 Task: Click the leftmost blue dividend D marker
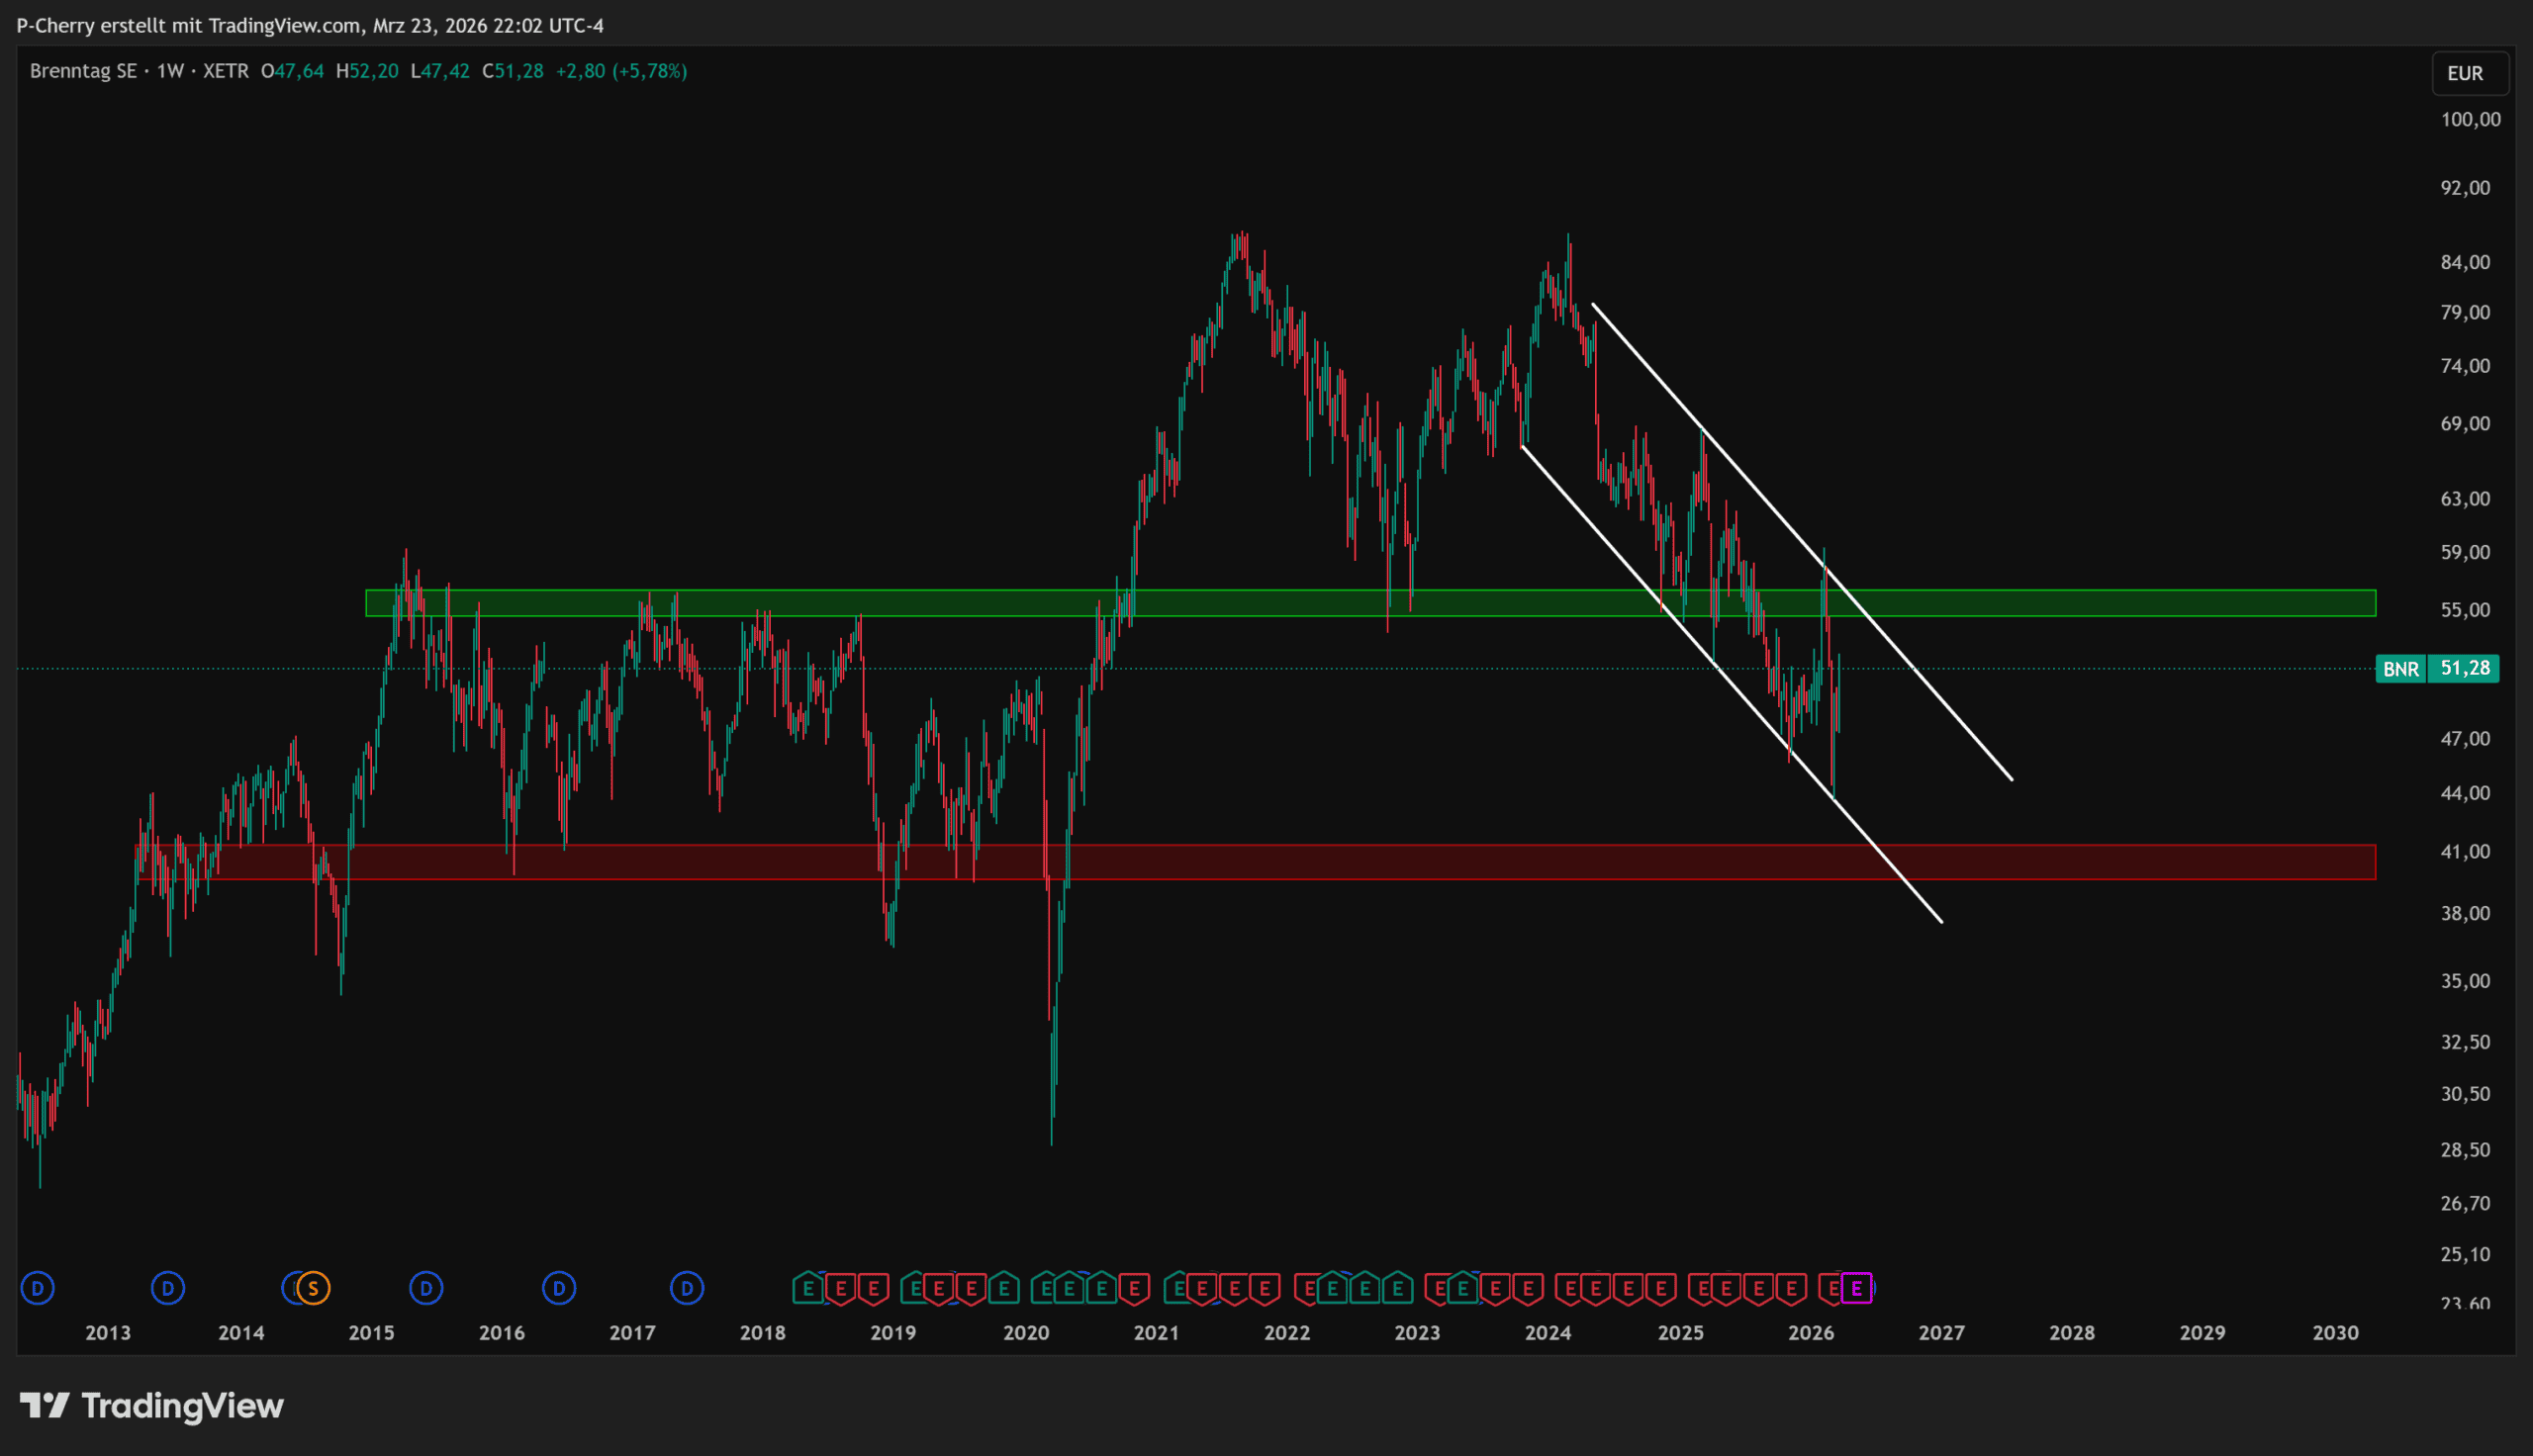[38, 1288]
